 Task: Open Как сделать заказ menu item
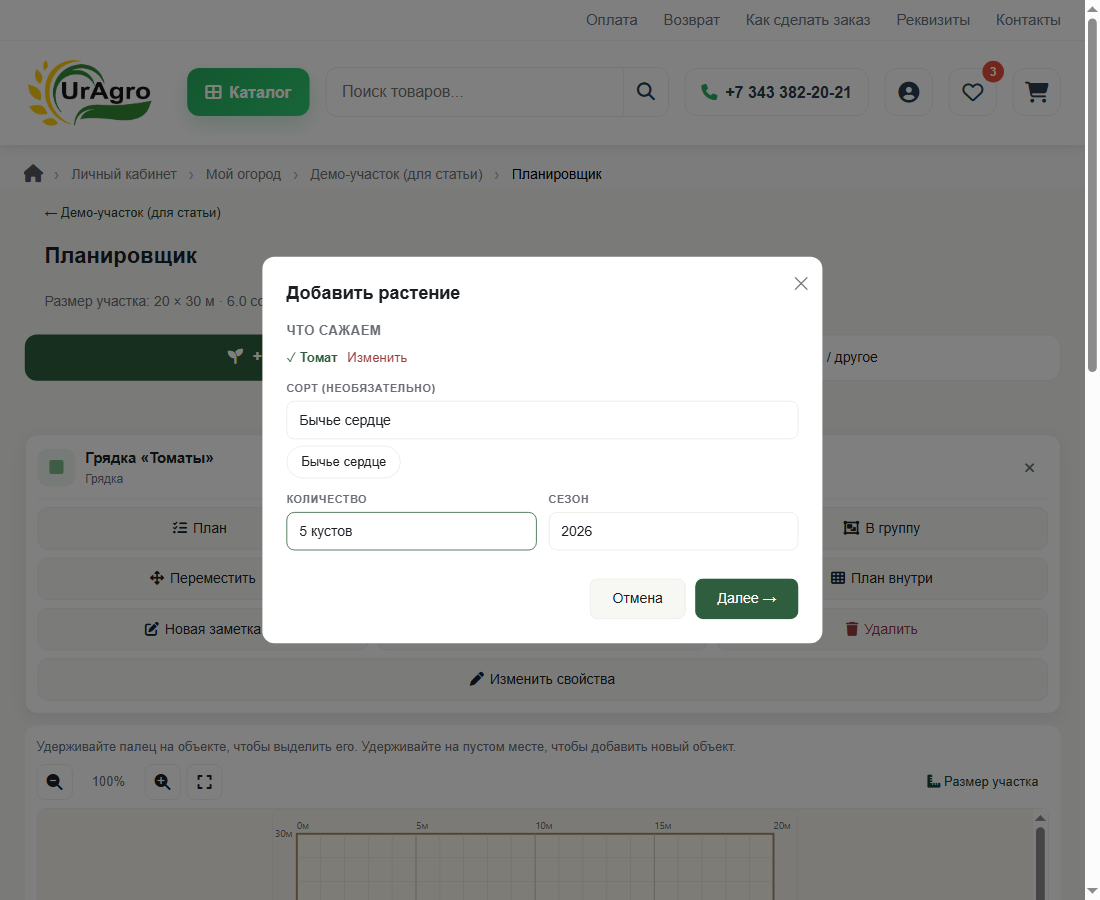[807, 20]
